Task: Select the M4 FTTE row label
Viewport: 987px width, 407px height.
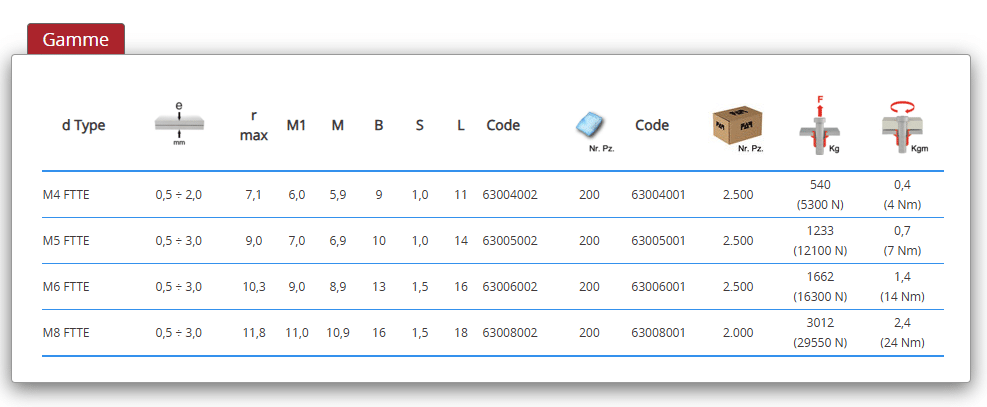Action: (x=66, y=195)
